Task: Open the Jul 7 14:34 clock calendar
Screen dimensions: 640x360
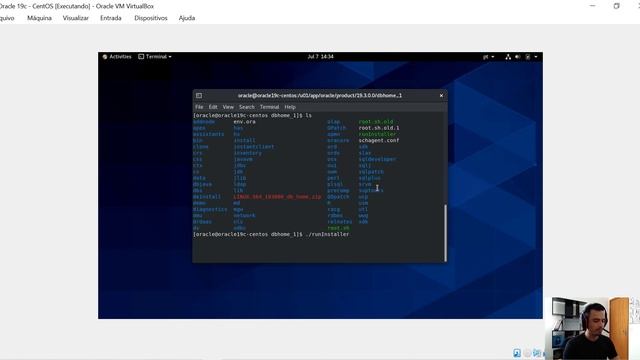Action: tap(320, 57)
